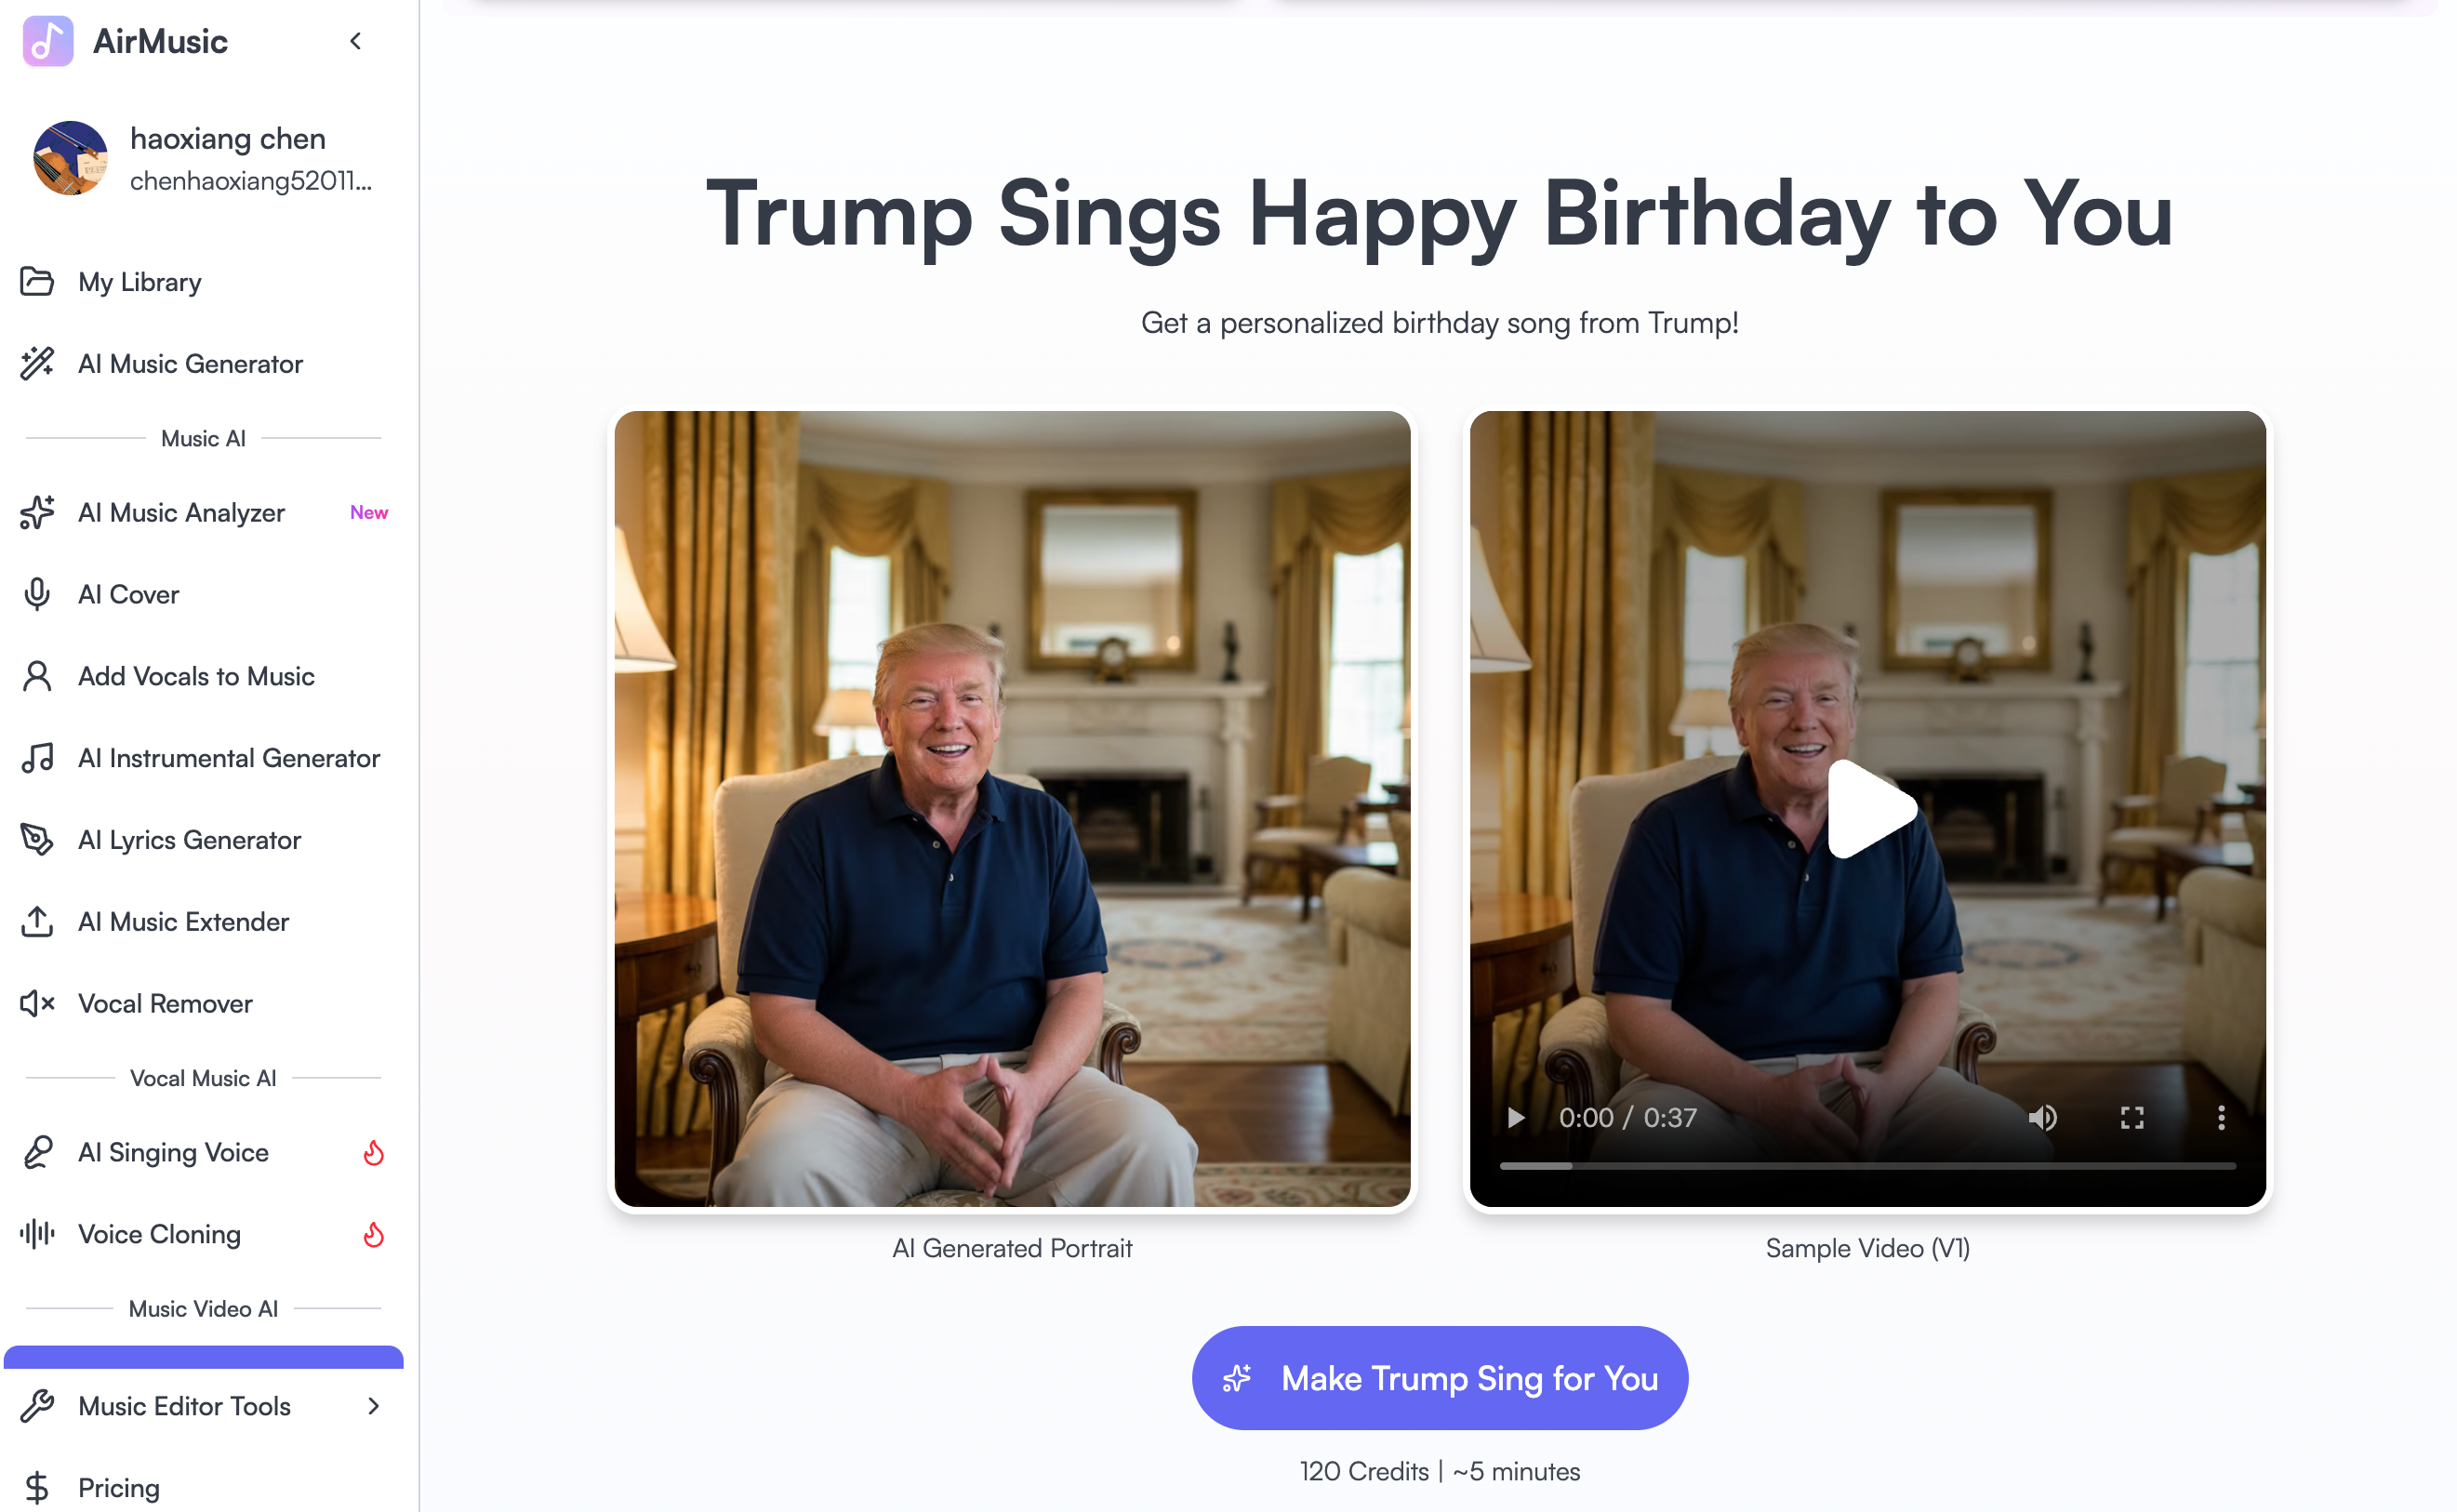Open the AI Music Extender
This screenshot has width=2457, height=1512.
(183, 921)
